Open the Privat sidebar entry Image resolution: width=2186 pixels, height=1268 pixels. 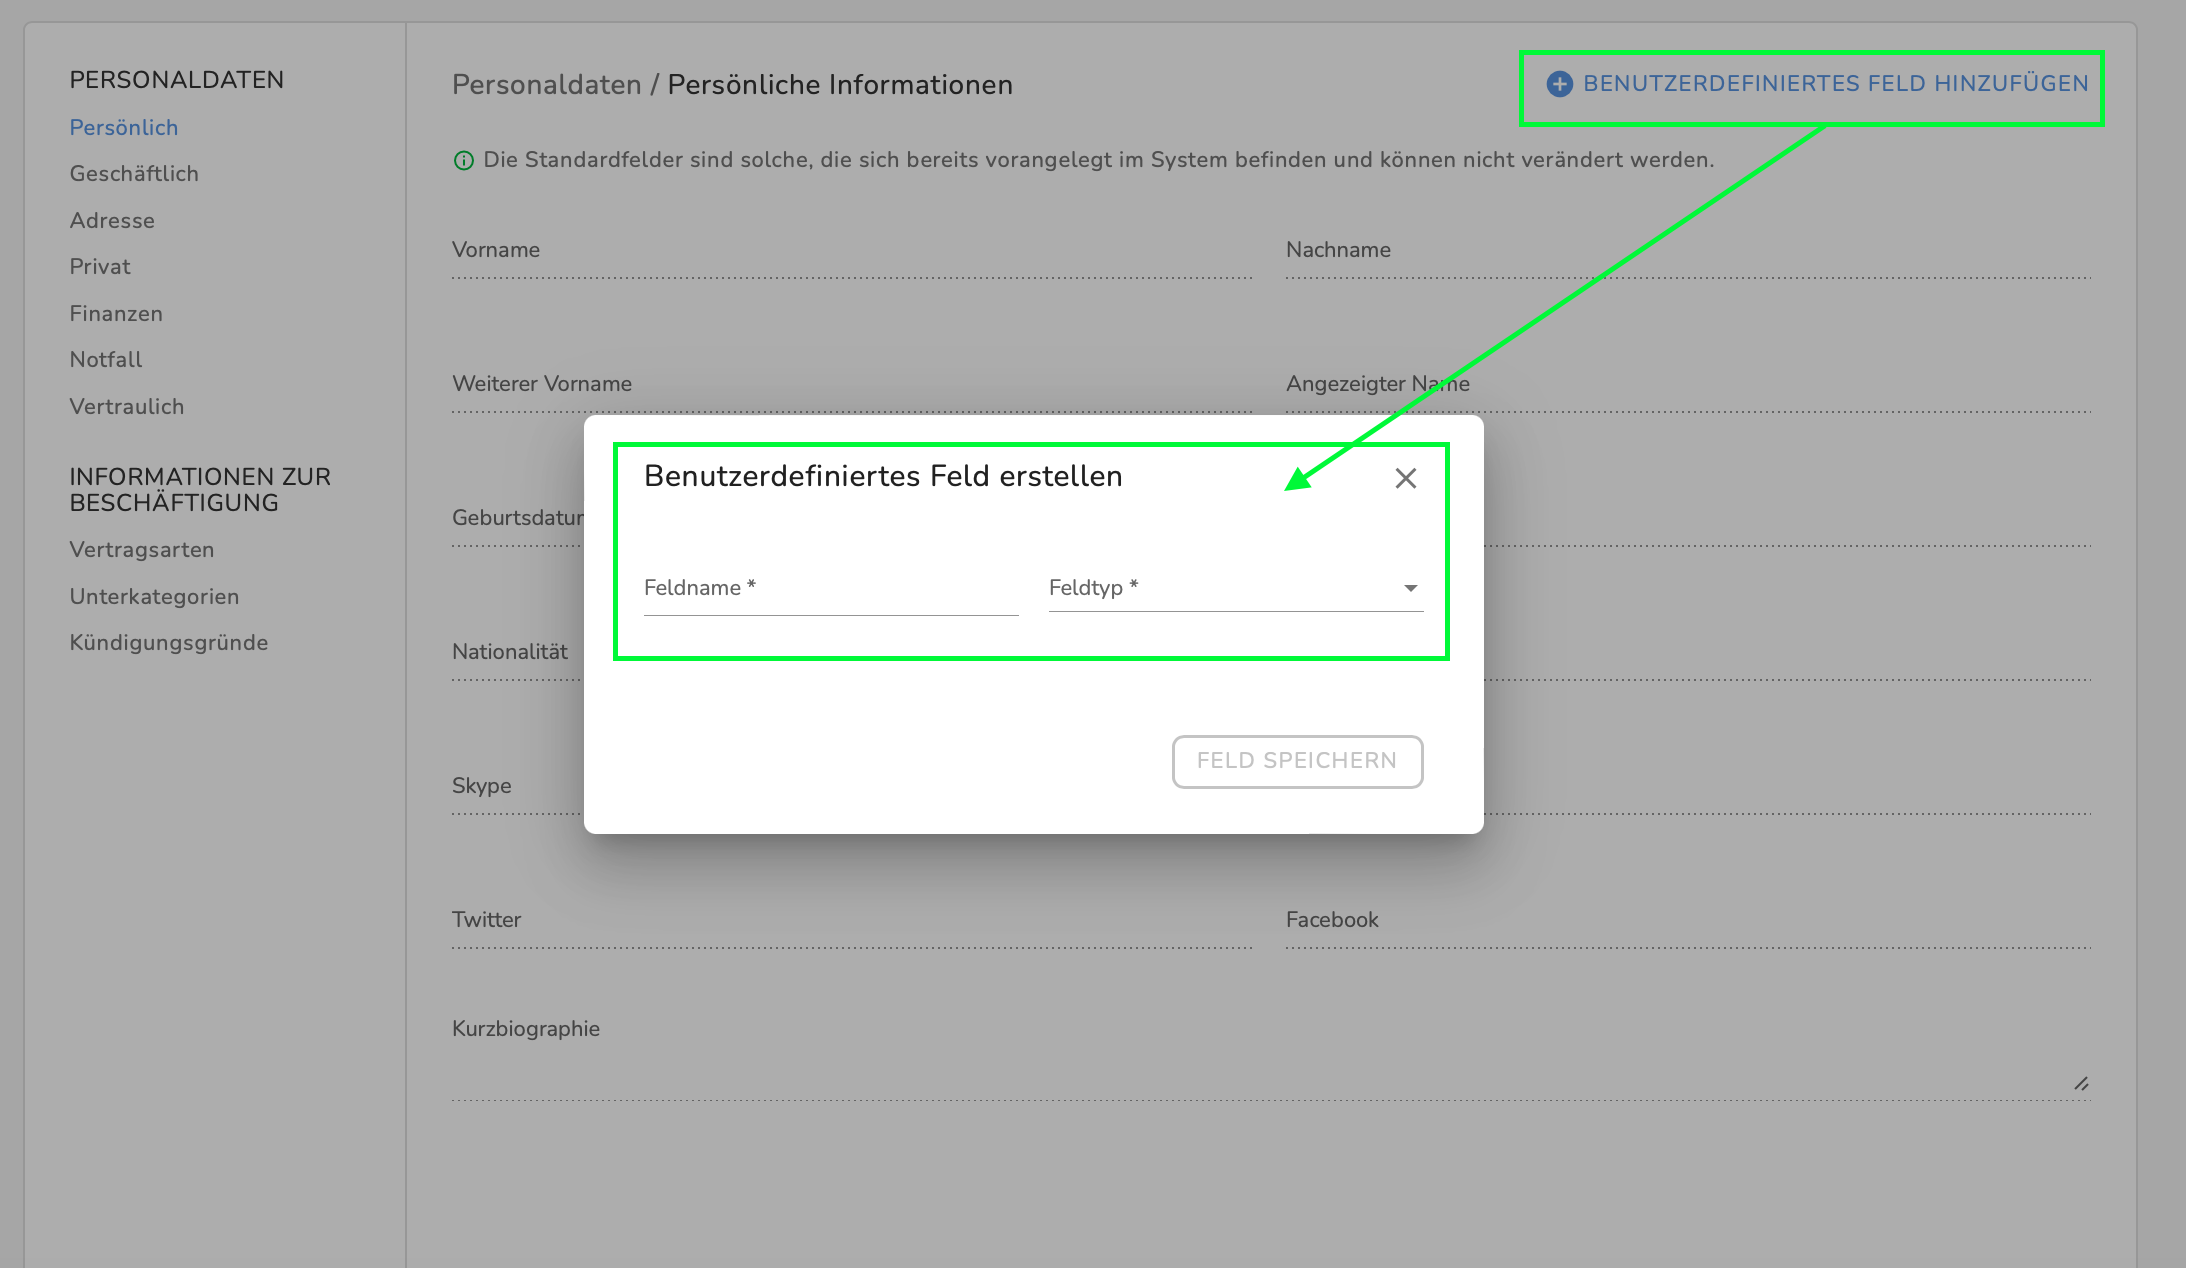tap(100, 267)
